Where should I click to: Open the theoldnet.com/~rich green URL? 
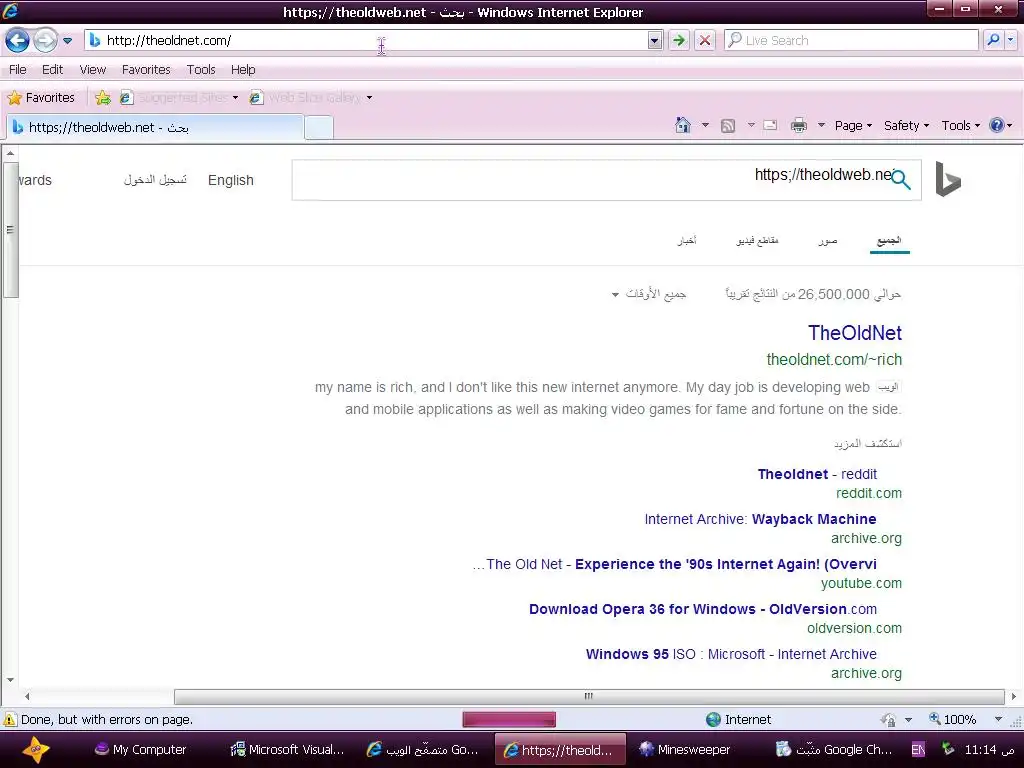pos(834,360)
